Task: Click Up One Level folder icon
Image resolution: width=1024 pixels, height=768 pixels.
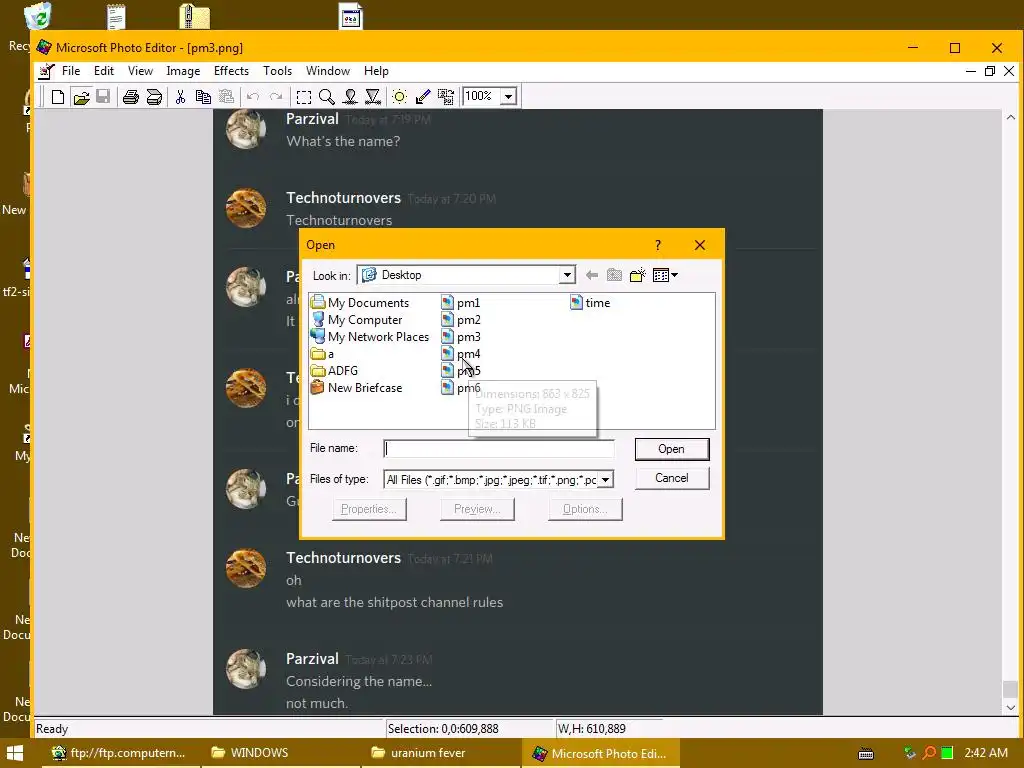Action: click(614, 276)
